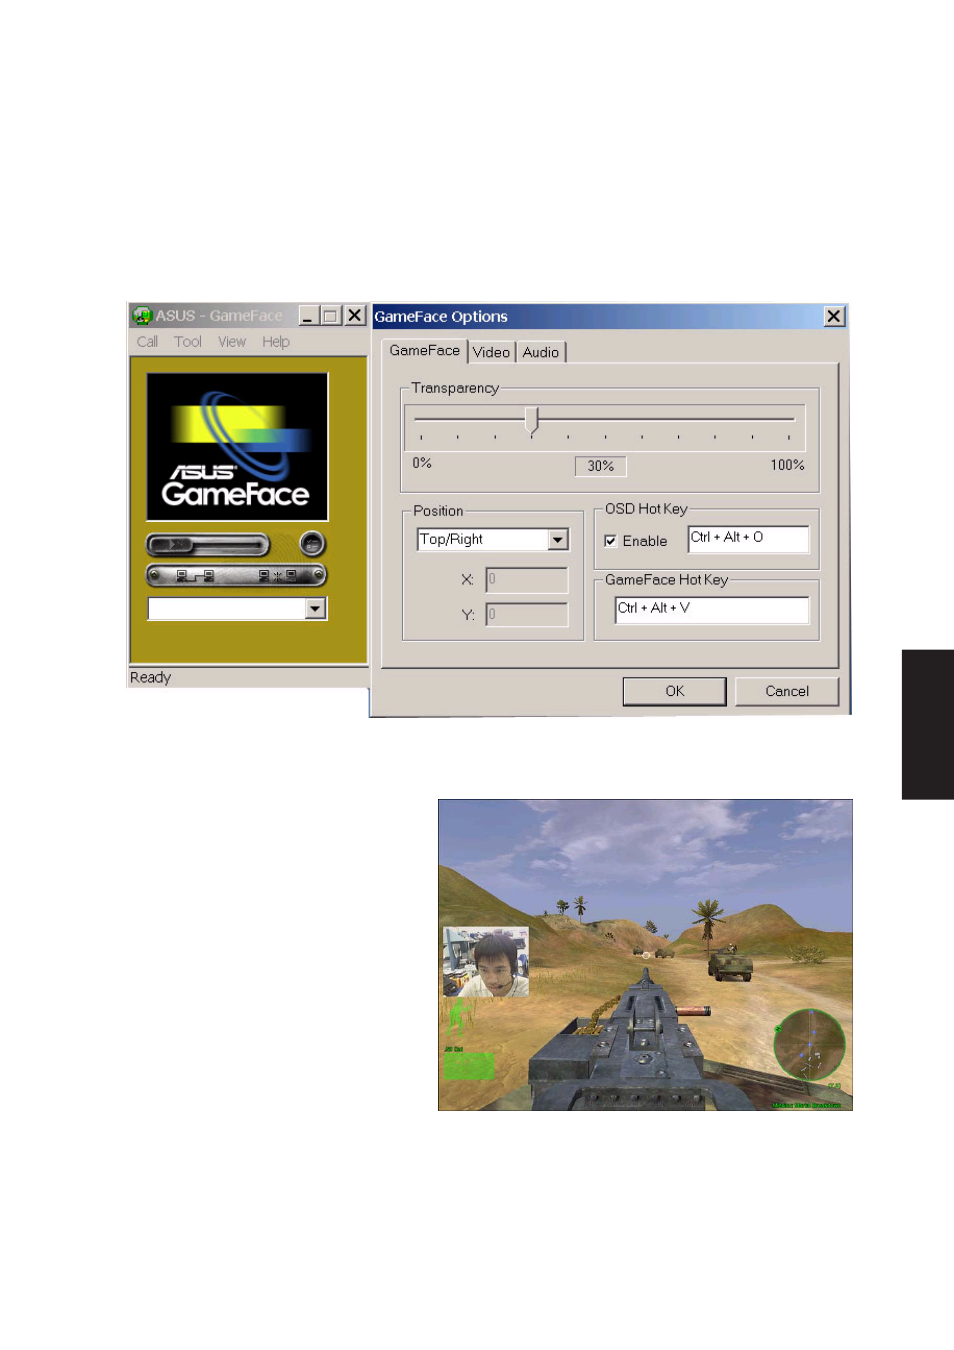Click the disconnect computers icon

pyautogui.click(x=277, y=576)
